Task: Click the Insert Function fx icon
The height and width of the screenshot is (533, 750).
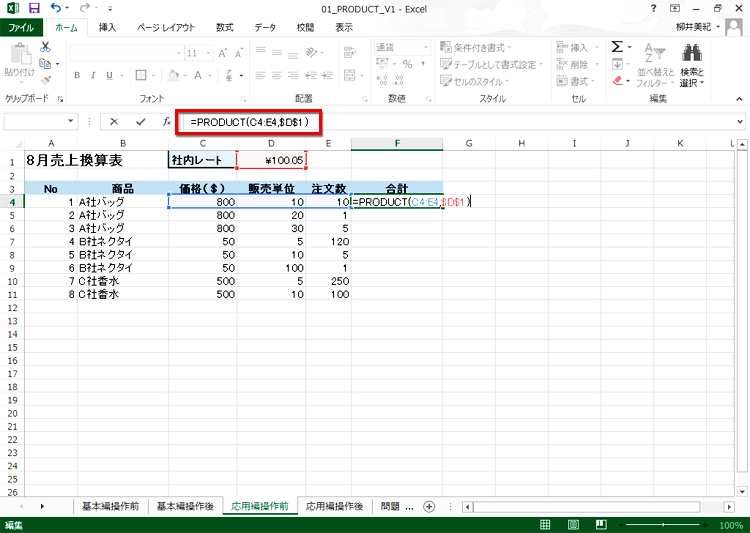Action: tap(166, 122)
